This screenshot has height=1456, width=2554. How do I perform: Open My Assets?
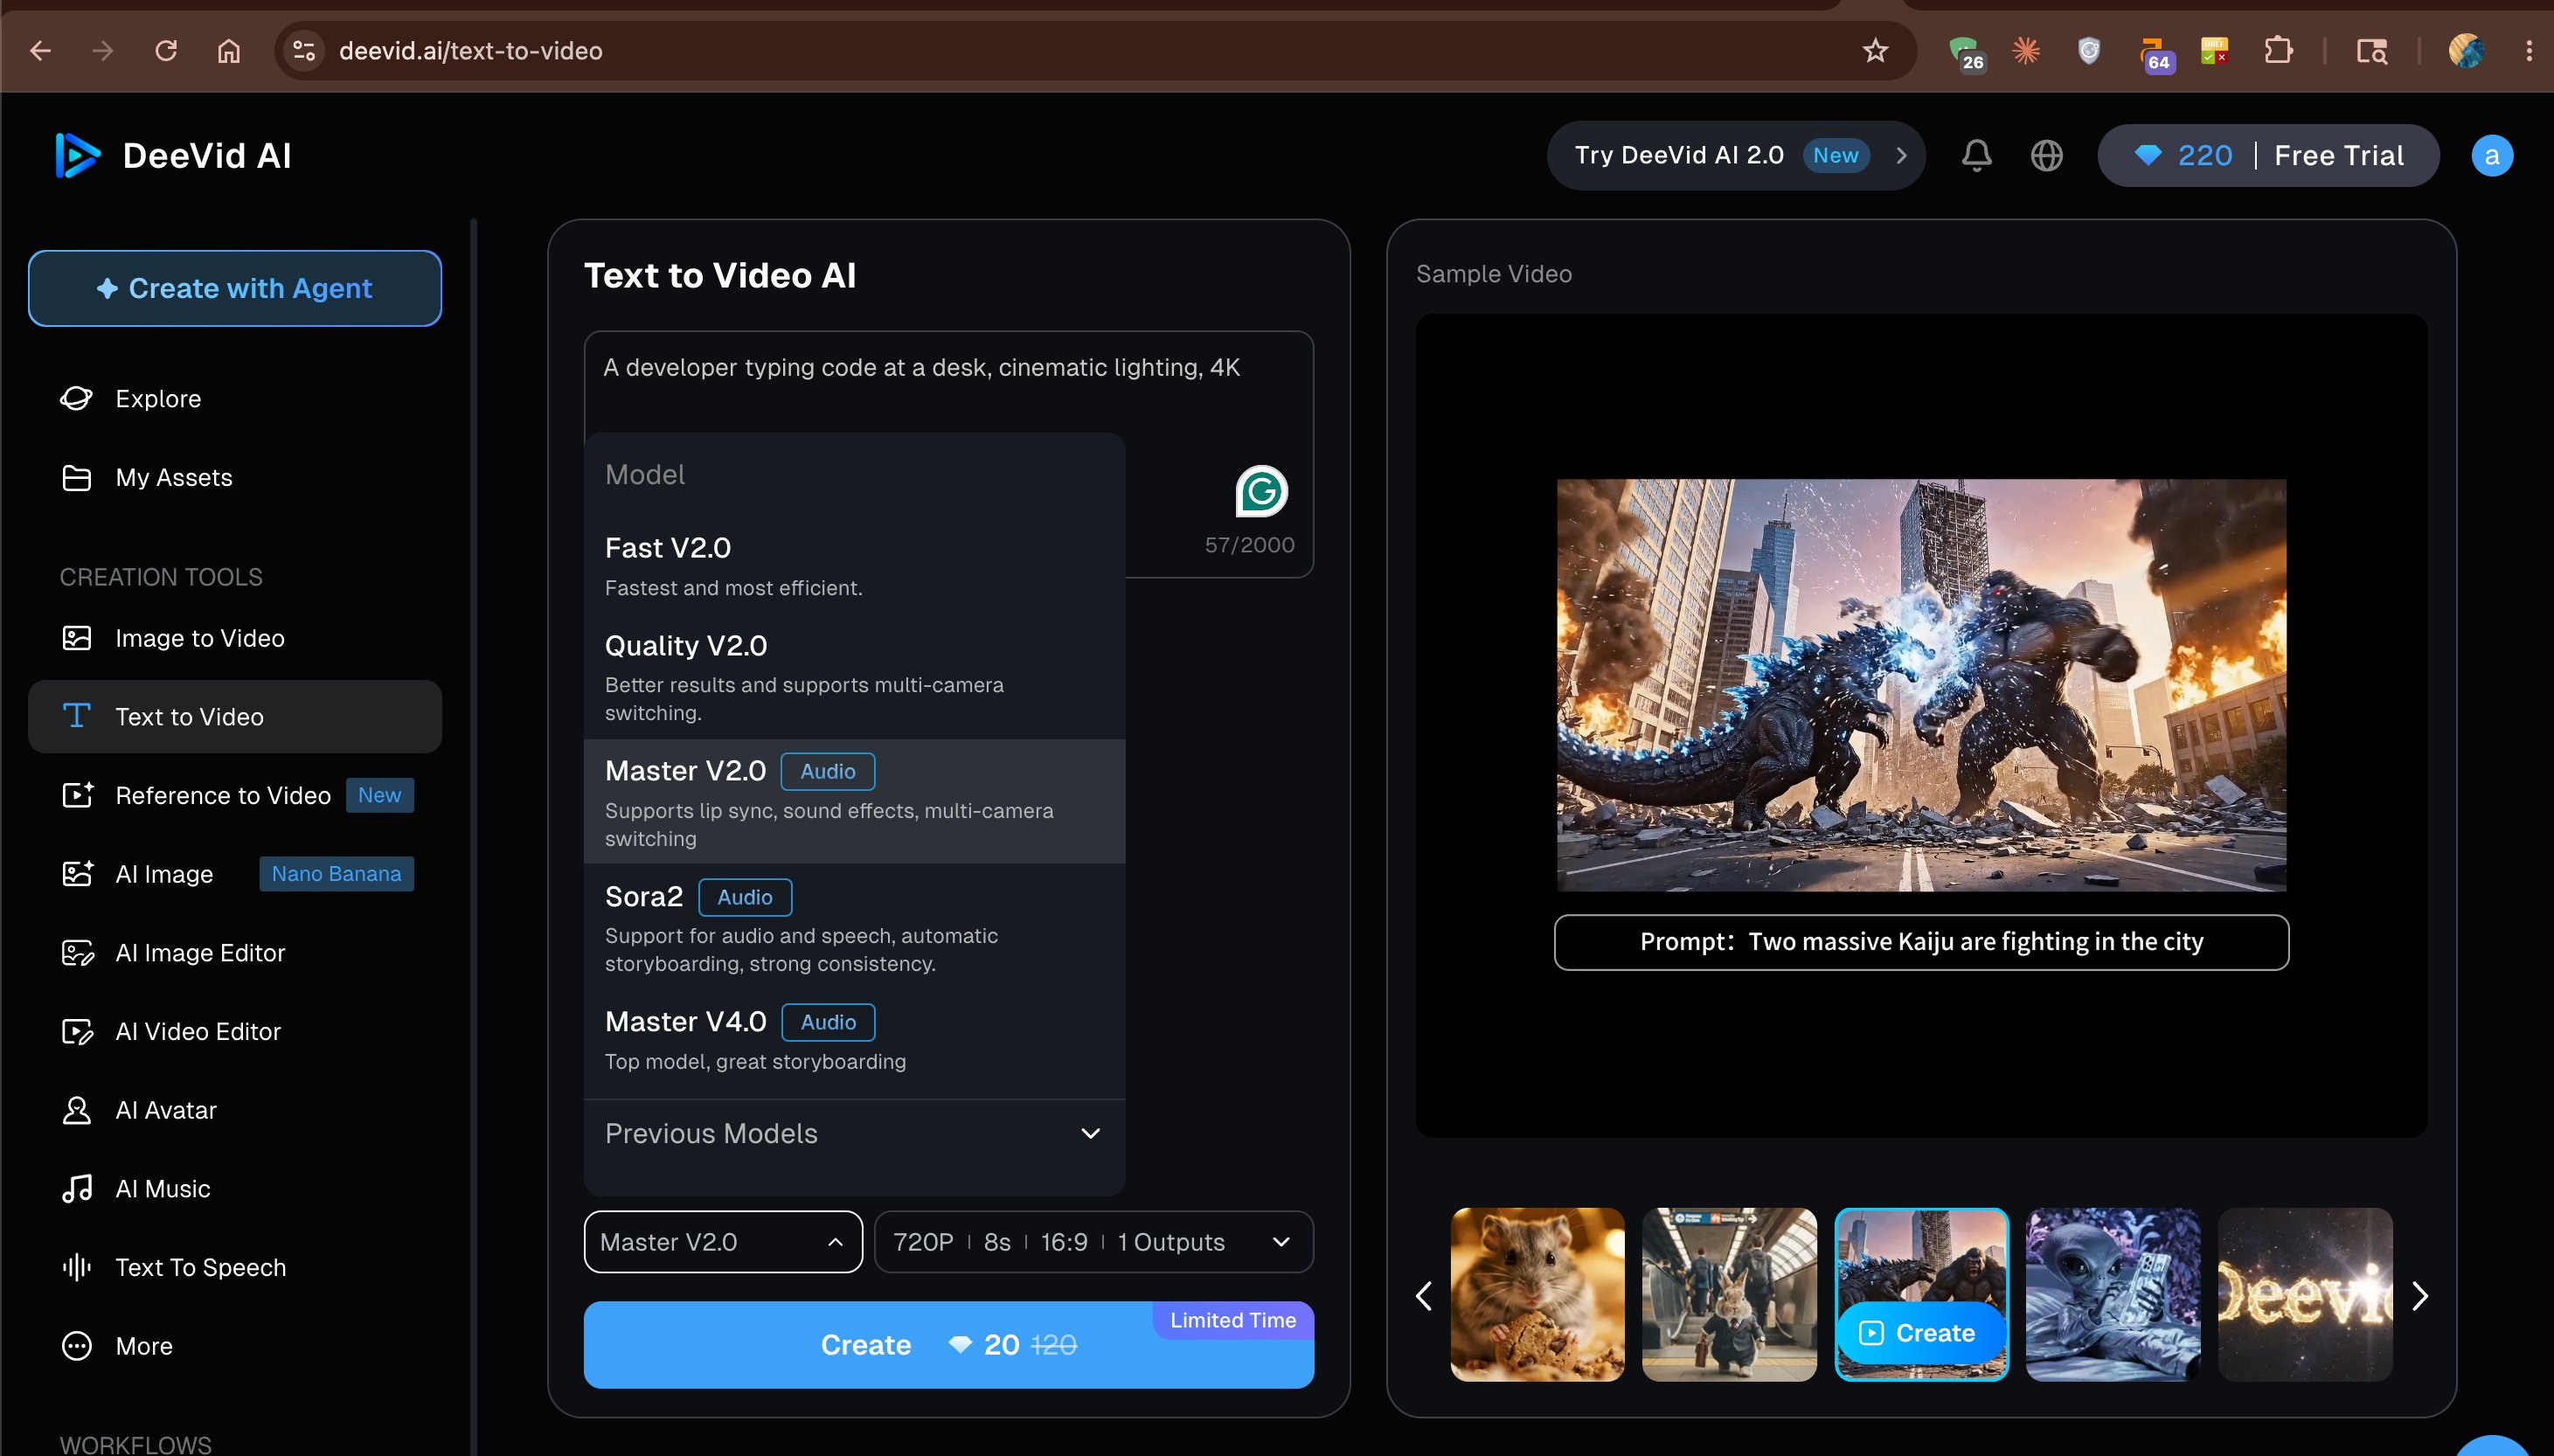click(235, 477)
